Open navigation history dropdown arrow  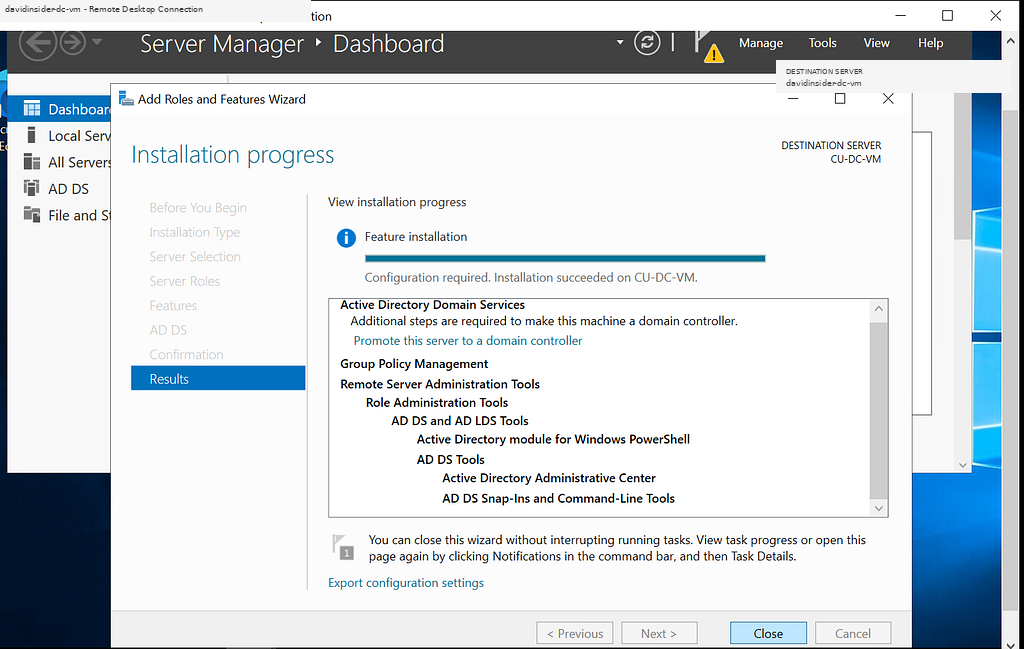[97, 42]
